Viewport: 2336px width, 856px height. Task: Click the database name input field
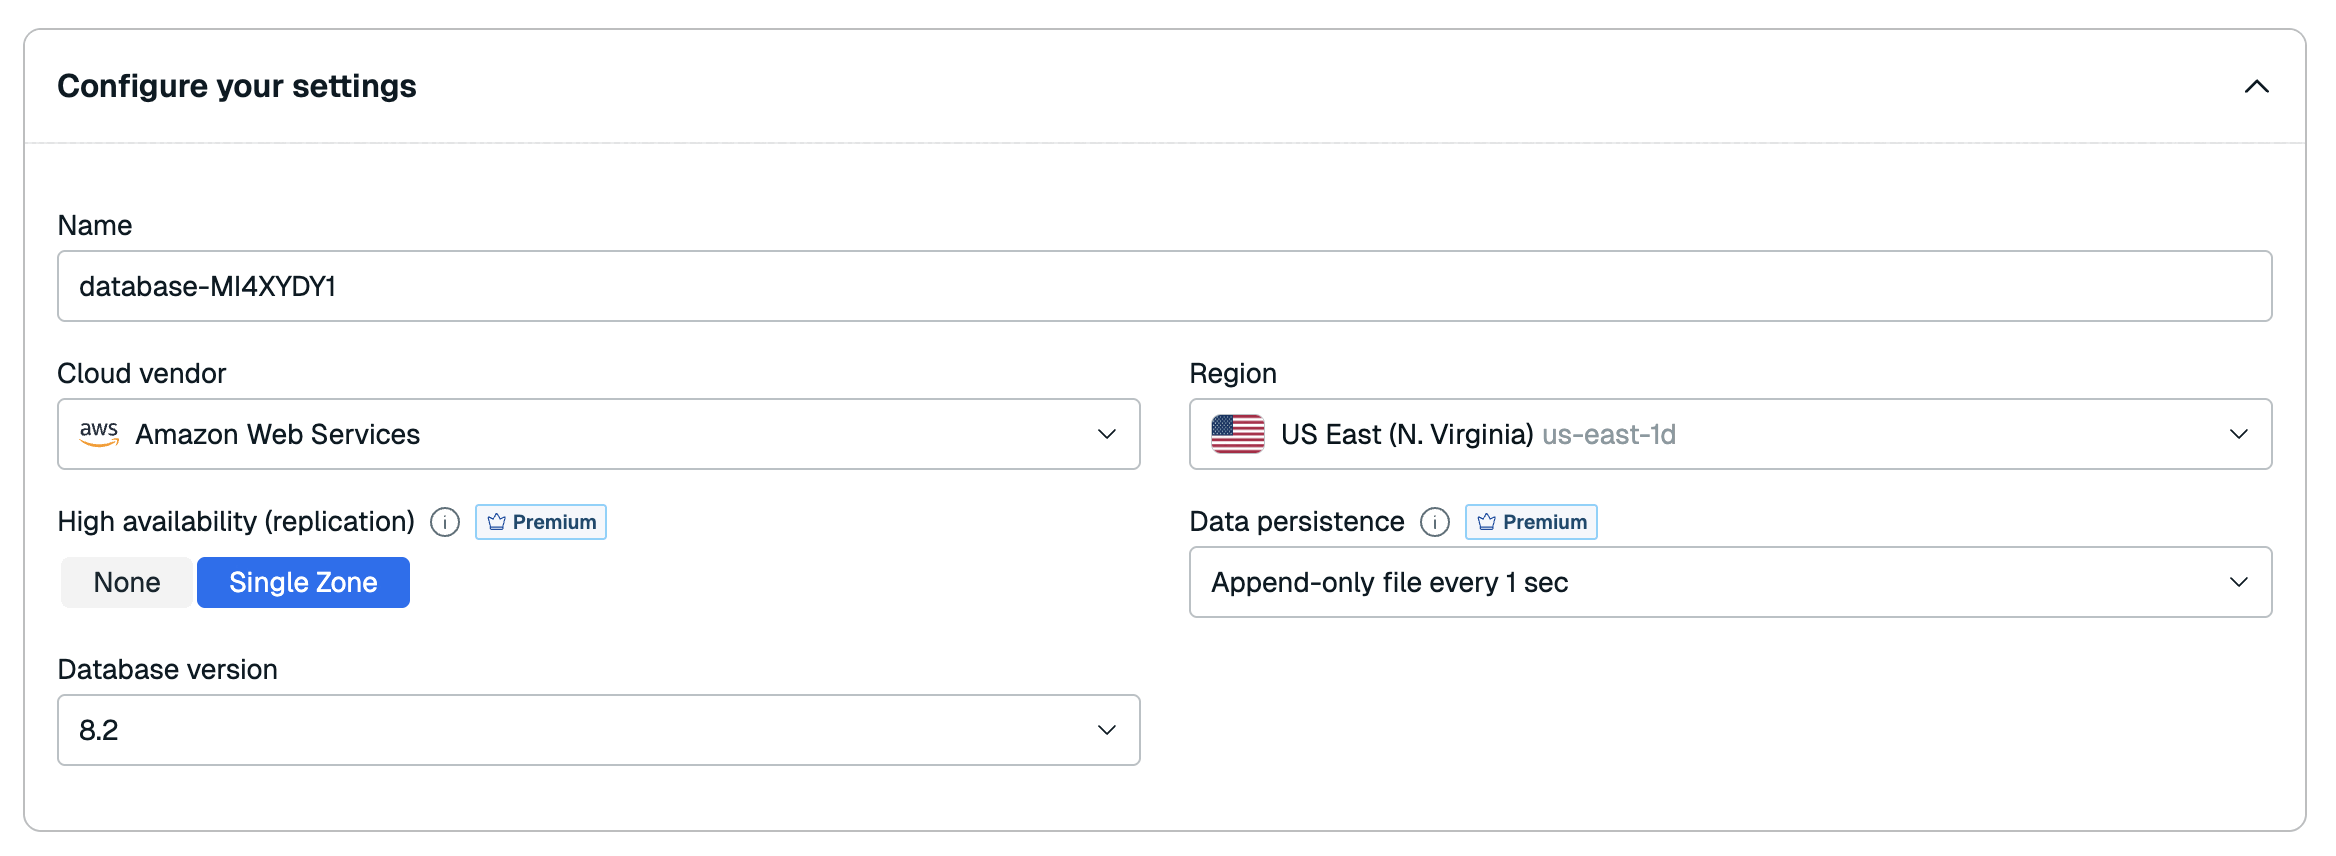coord(1164,286)
